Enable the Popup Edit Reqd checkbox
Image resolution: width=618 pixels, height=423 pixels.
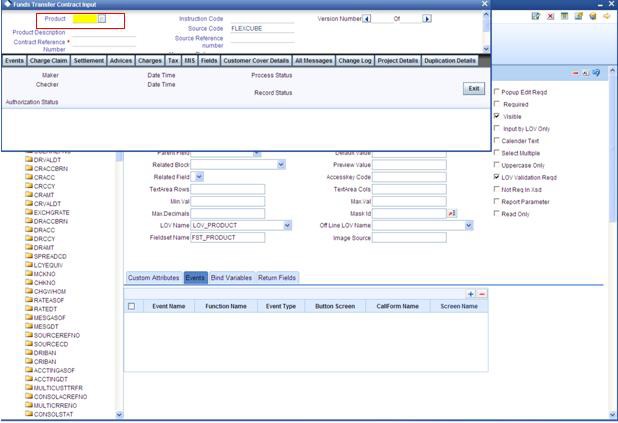[497, 91]
